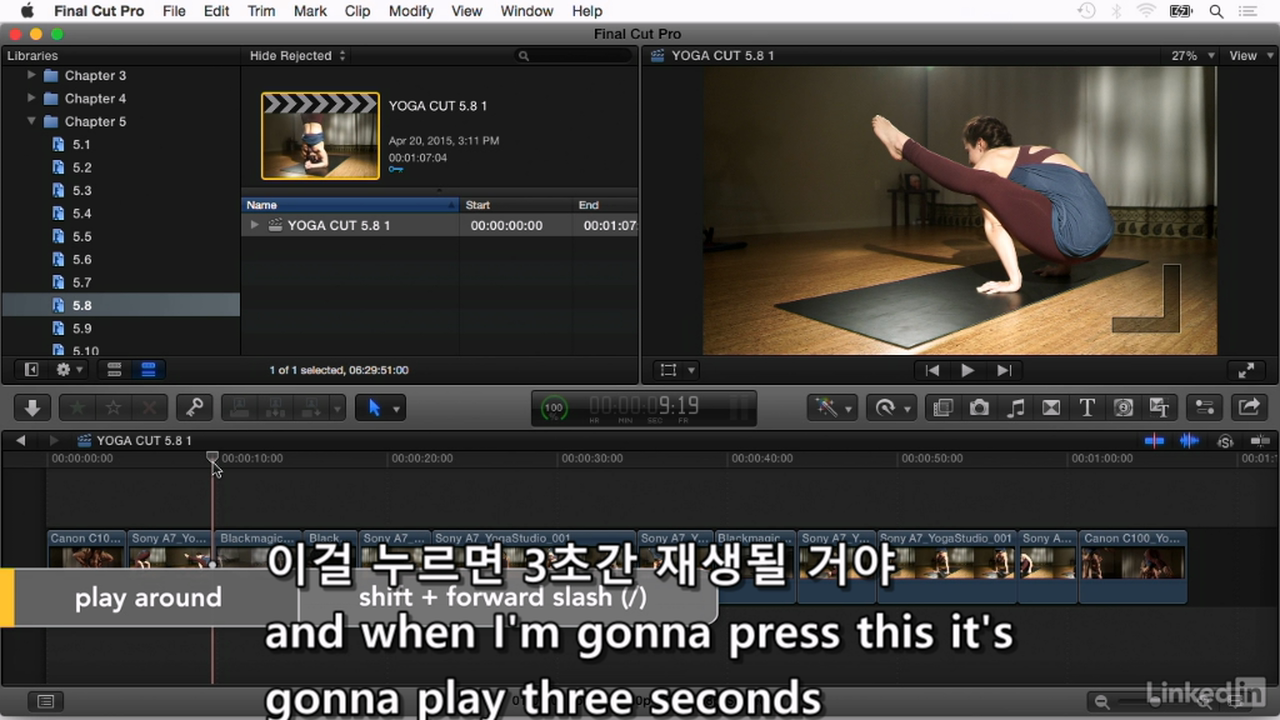This screenshot has width=1280, height=720.
Task: Click the Insert clip edit button
Action: [275, 407]
